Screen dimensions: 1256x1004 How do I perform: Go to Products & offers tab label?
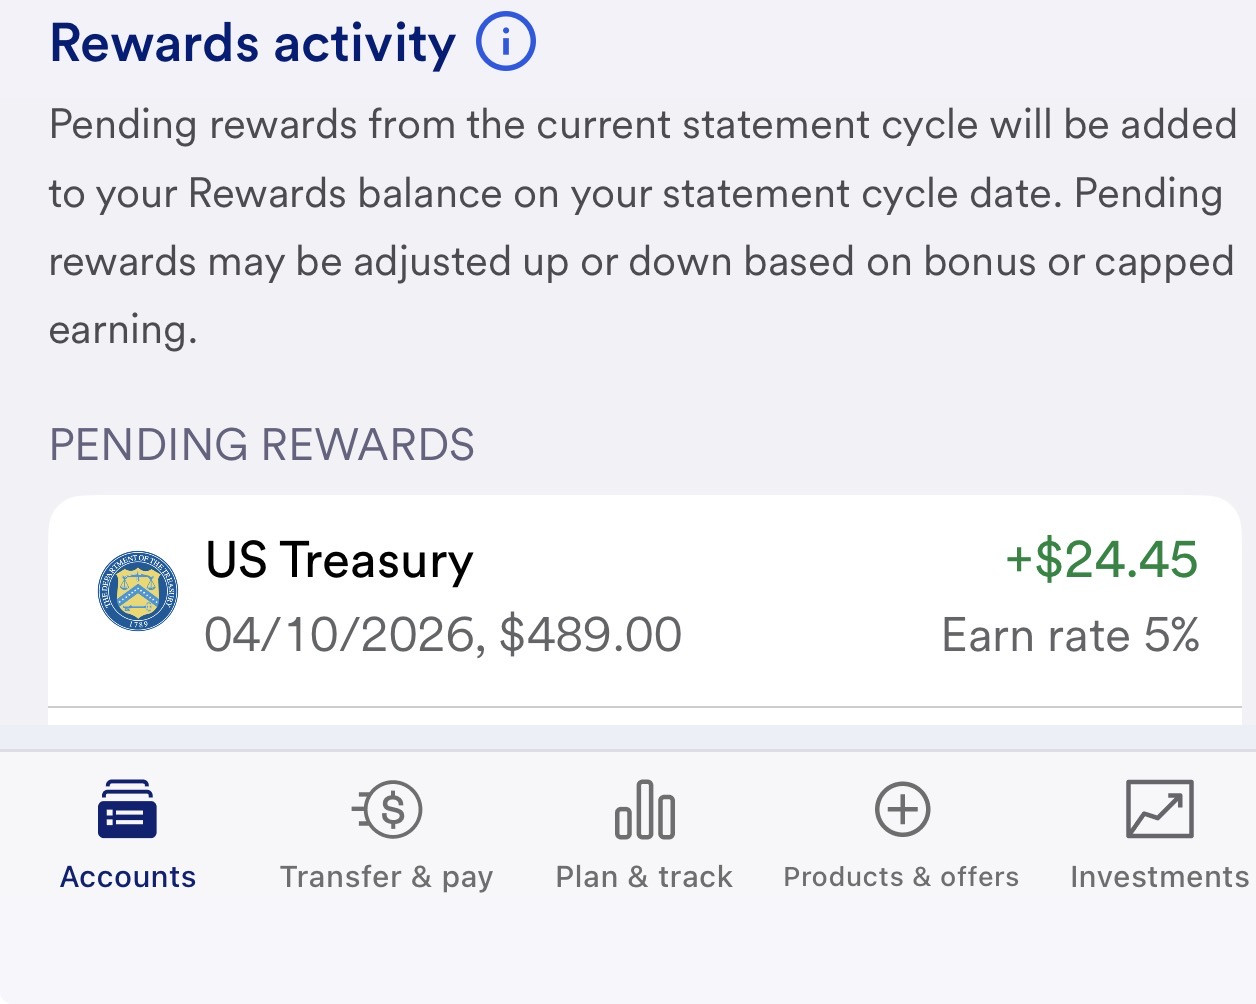point(901,877)
